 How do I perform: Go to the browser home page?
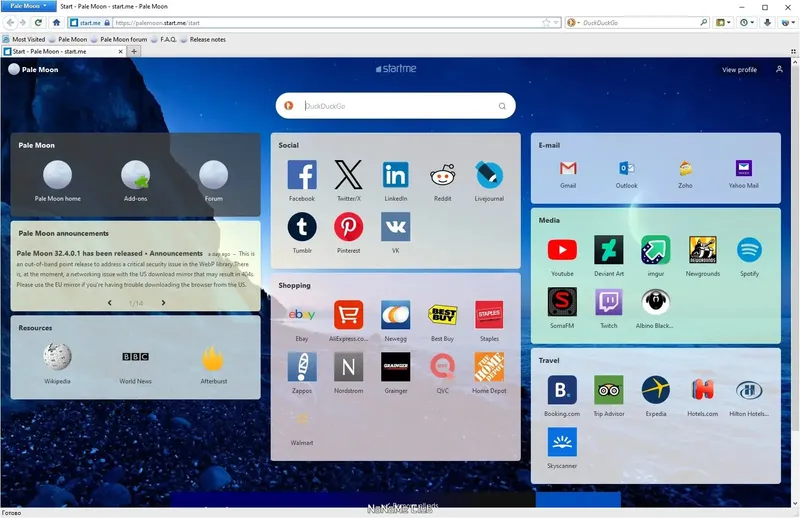coord(56,22)
